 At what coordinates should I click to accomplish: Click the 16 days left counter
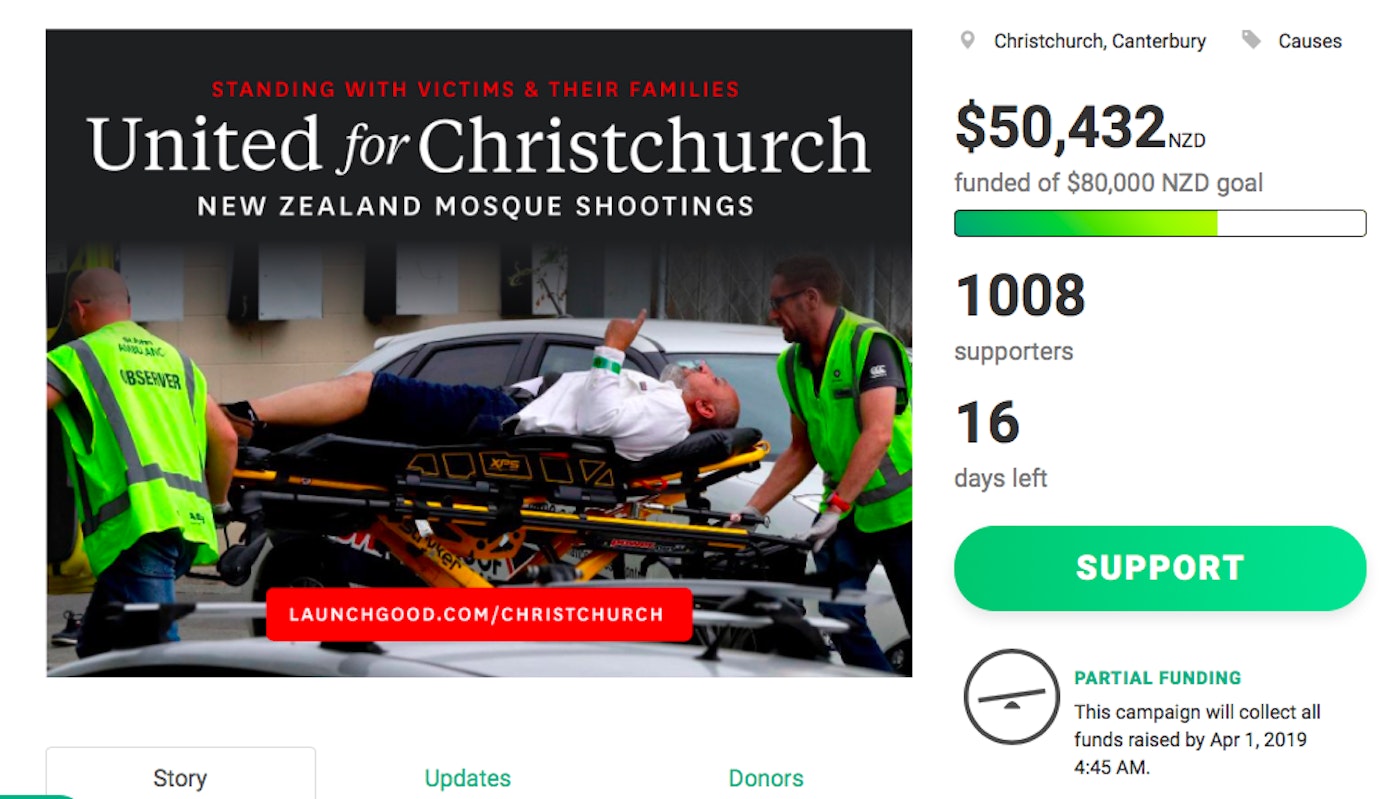pyautogui.click(x=988, y=423)
